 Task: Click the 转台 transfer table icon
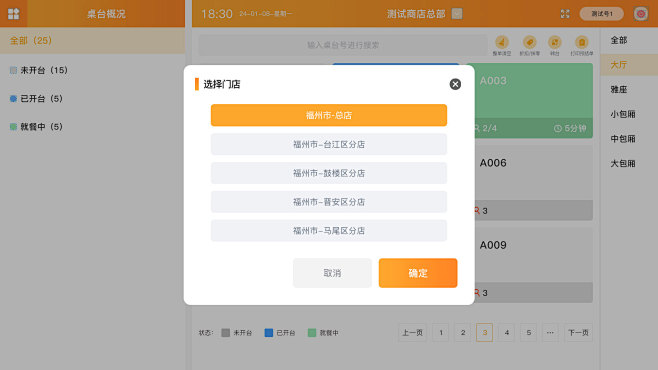pos(555,45)
